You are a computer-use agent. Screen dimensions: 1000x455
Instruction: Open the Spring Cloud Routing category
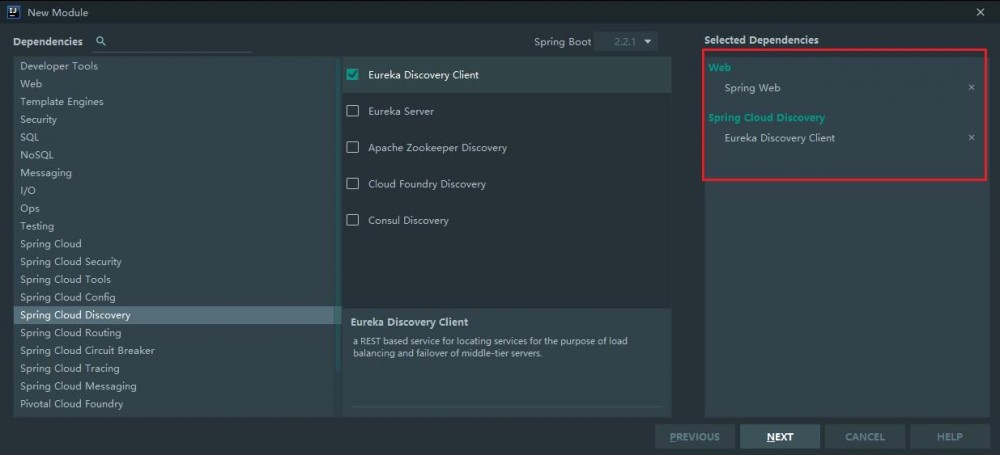(70, 333)
